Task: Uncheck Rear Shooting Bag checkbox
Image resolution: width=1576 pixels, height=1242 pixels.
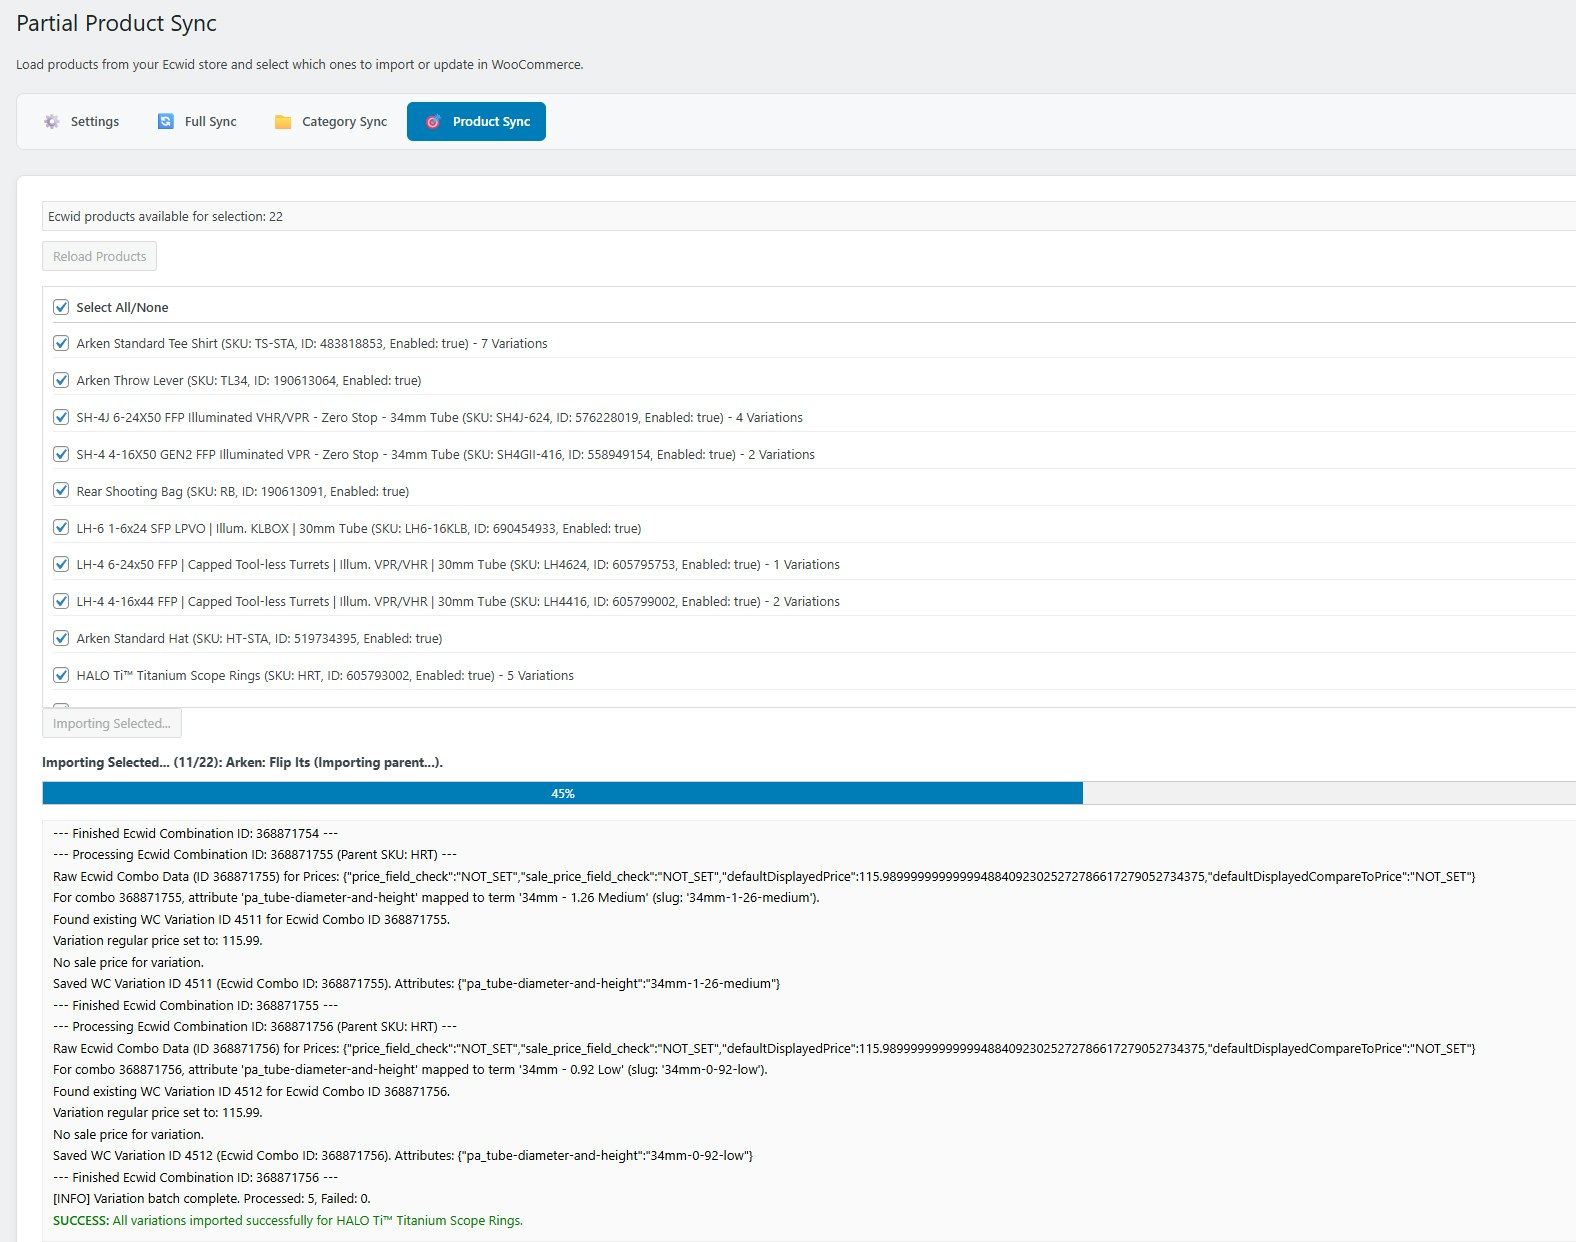Action: [x=61, y=491]
